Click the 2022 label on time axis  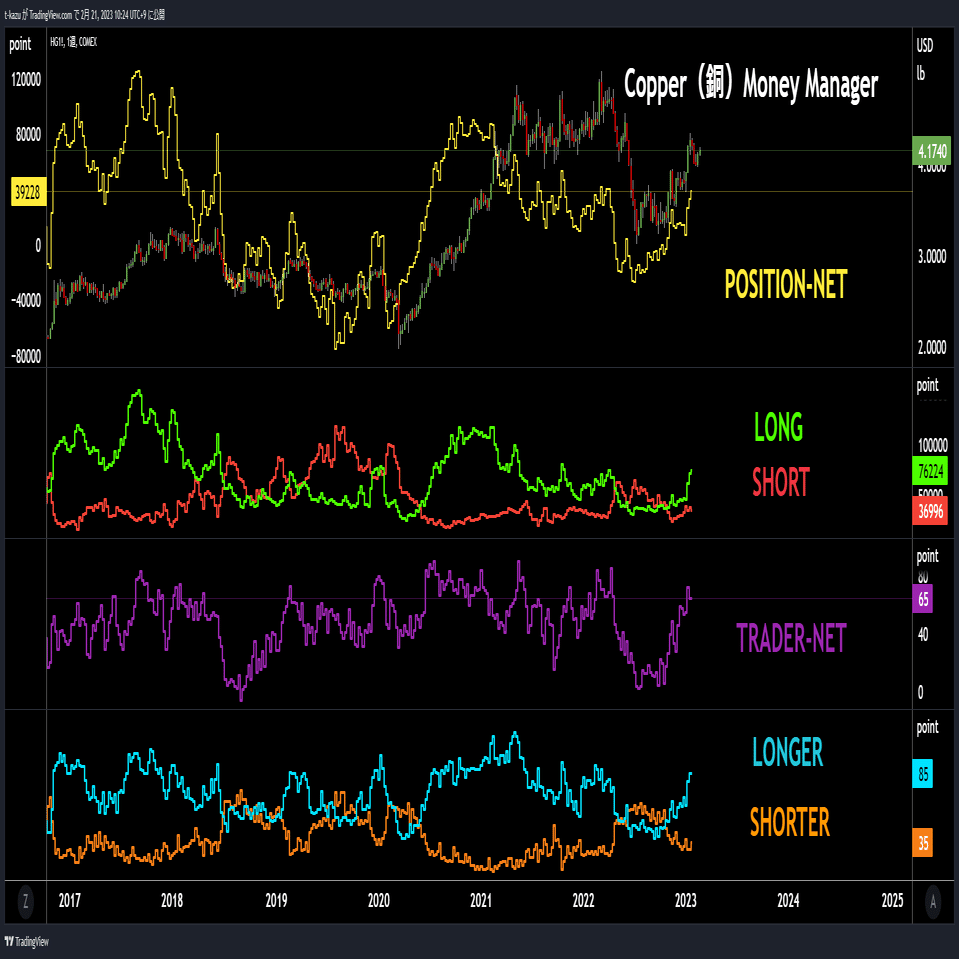[583, 900]
